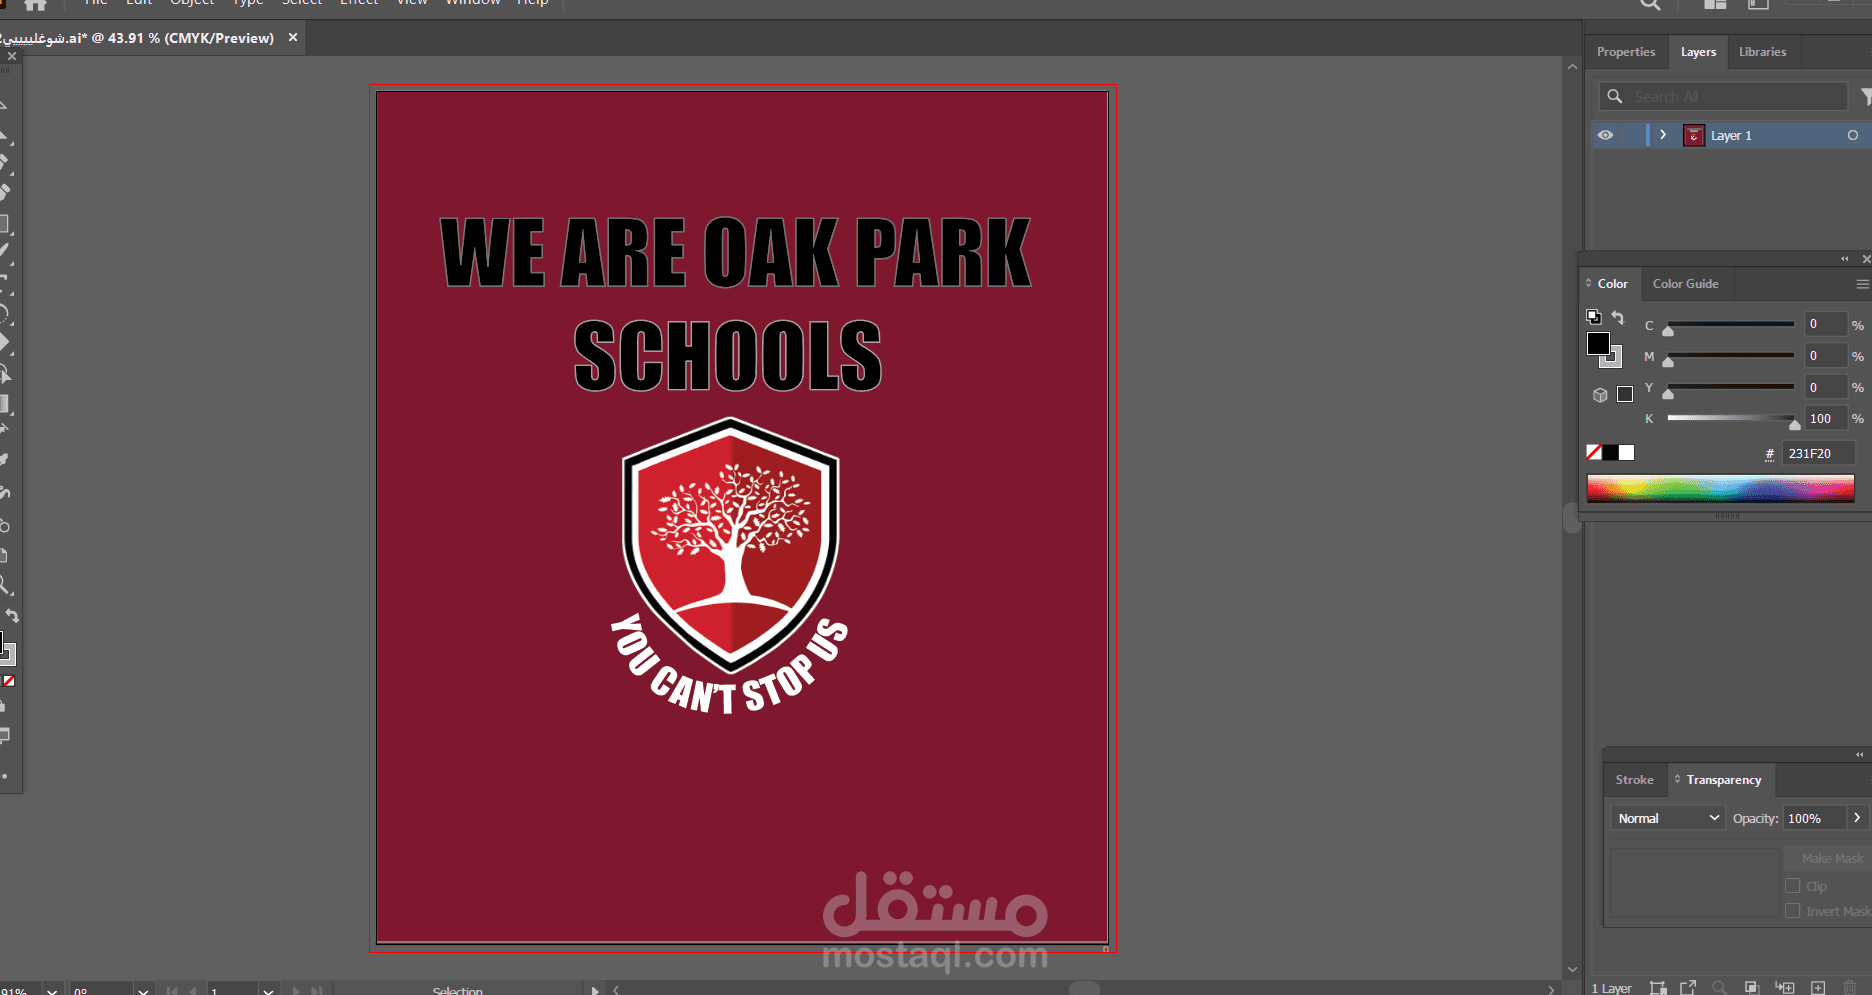1872x995 pixels.
Task: Click the status bar play arrow
Action: 595,990
